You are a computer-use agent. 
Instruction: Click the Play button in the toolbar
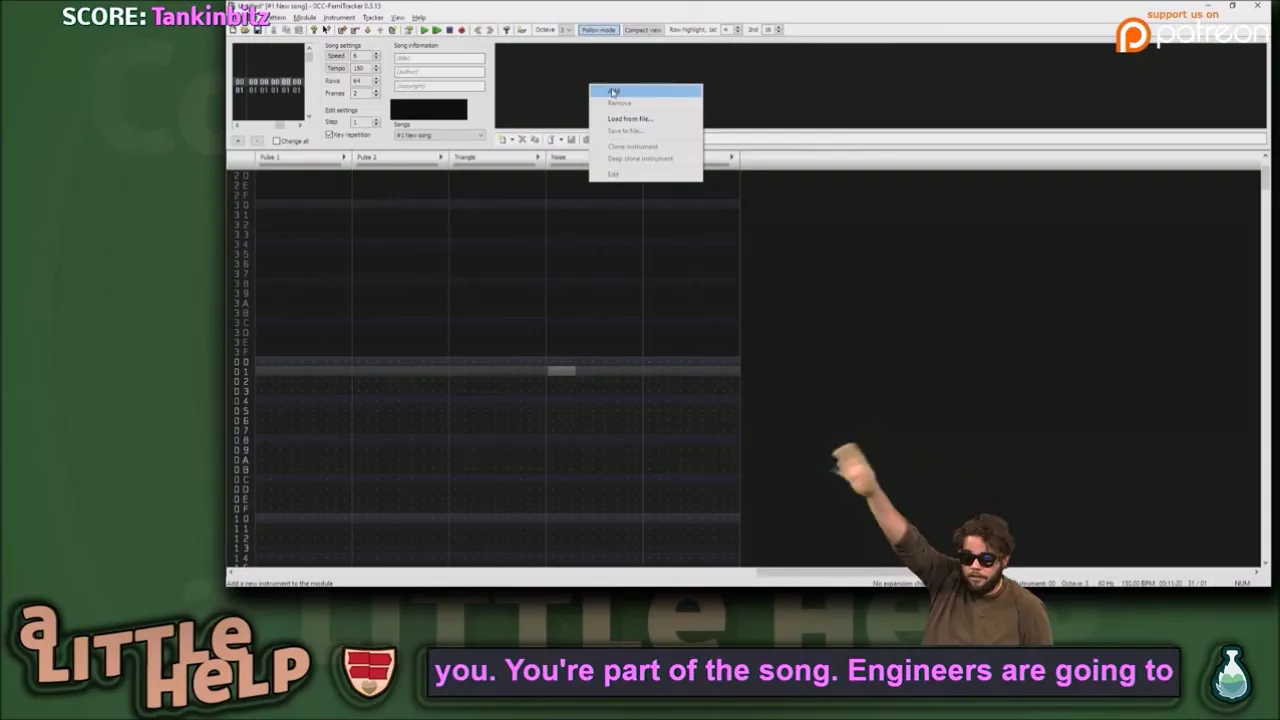pos(424,30)
